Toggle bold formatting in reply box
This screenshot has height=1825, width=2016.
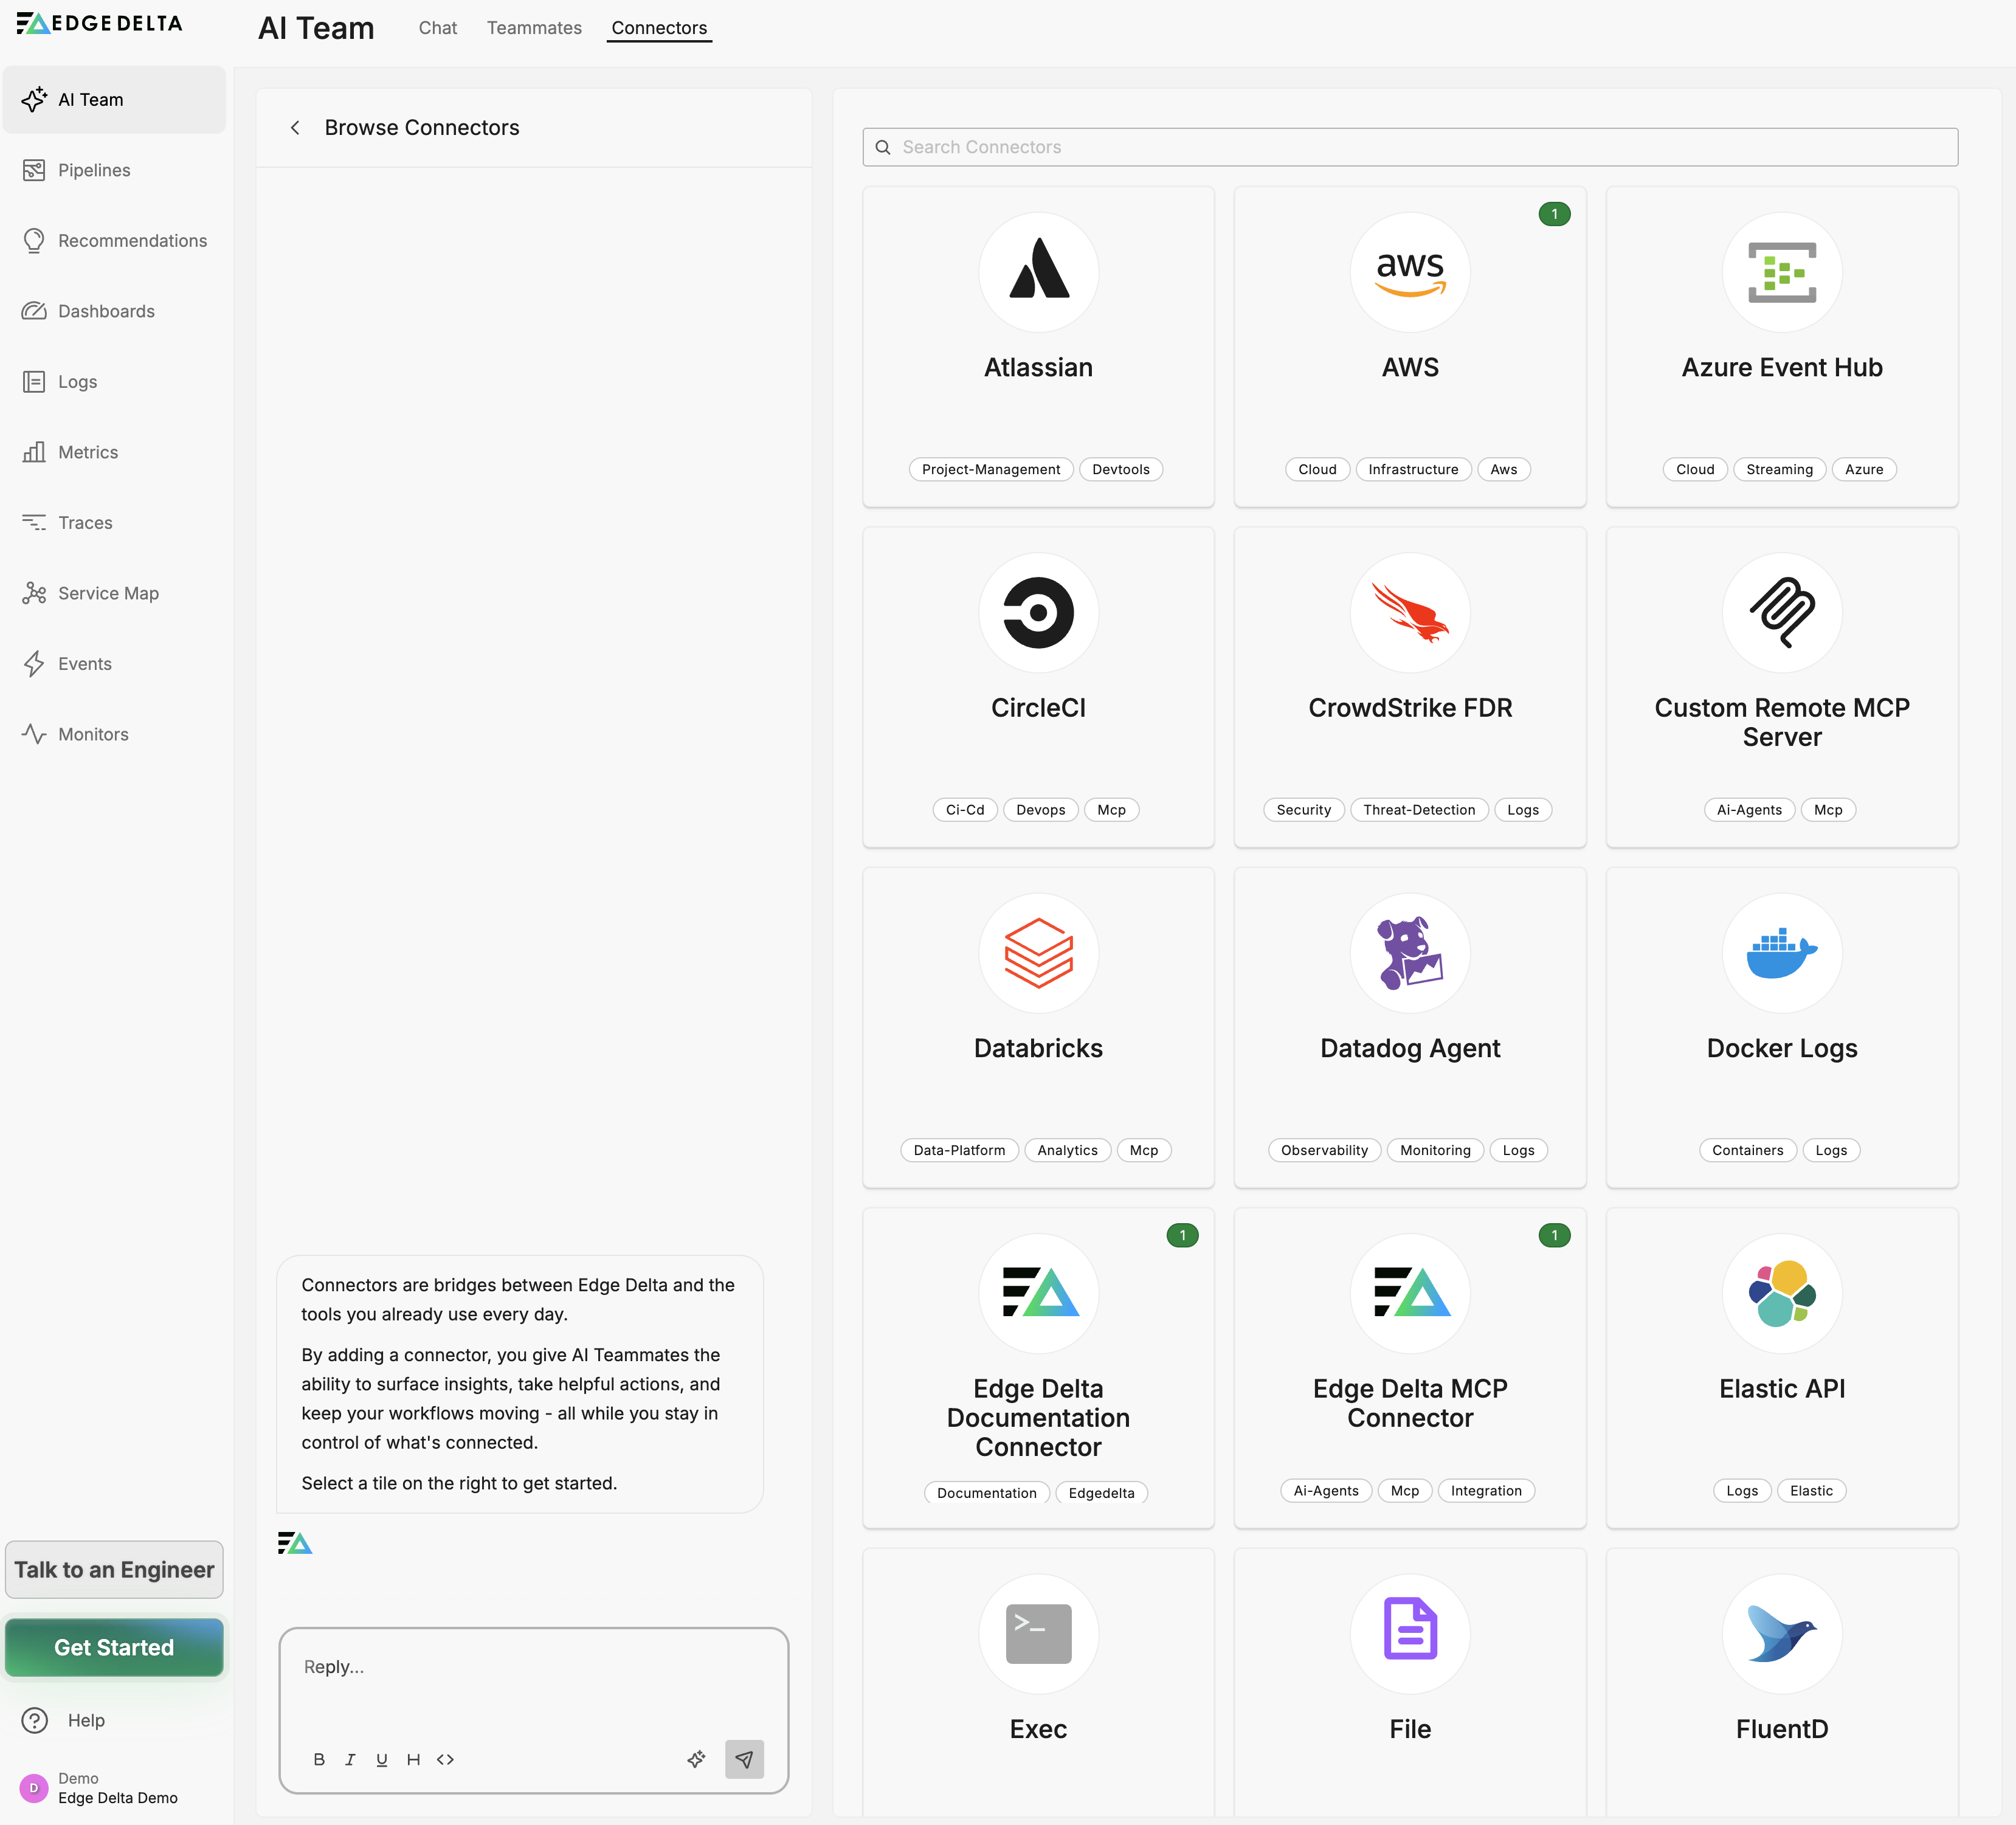pos(319,1759)
